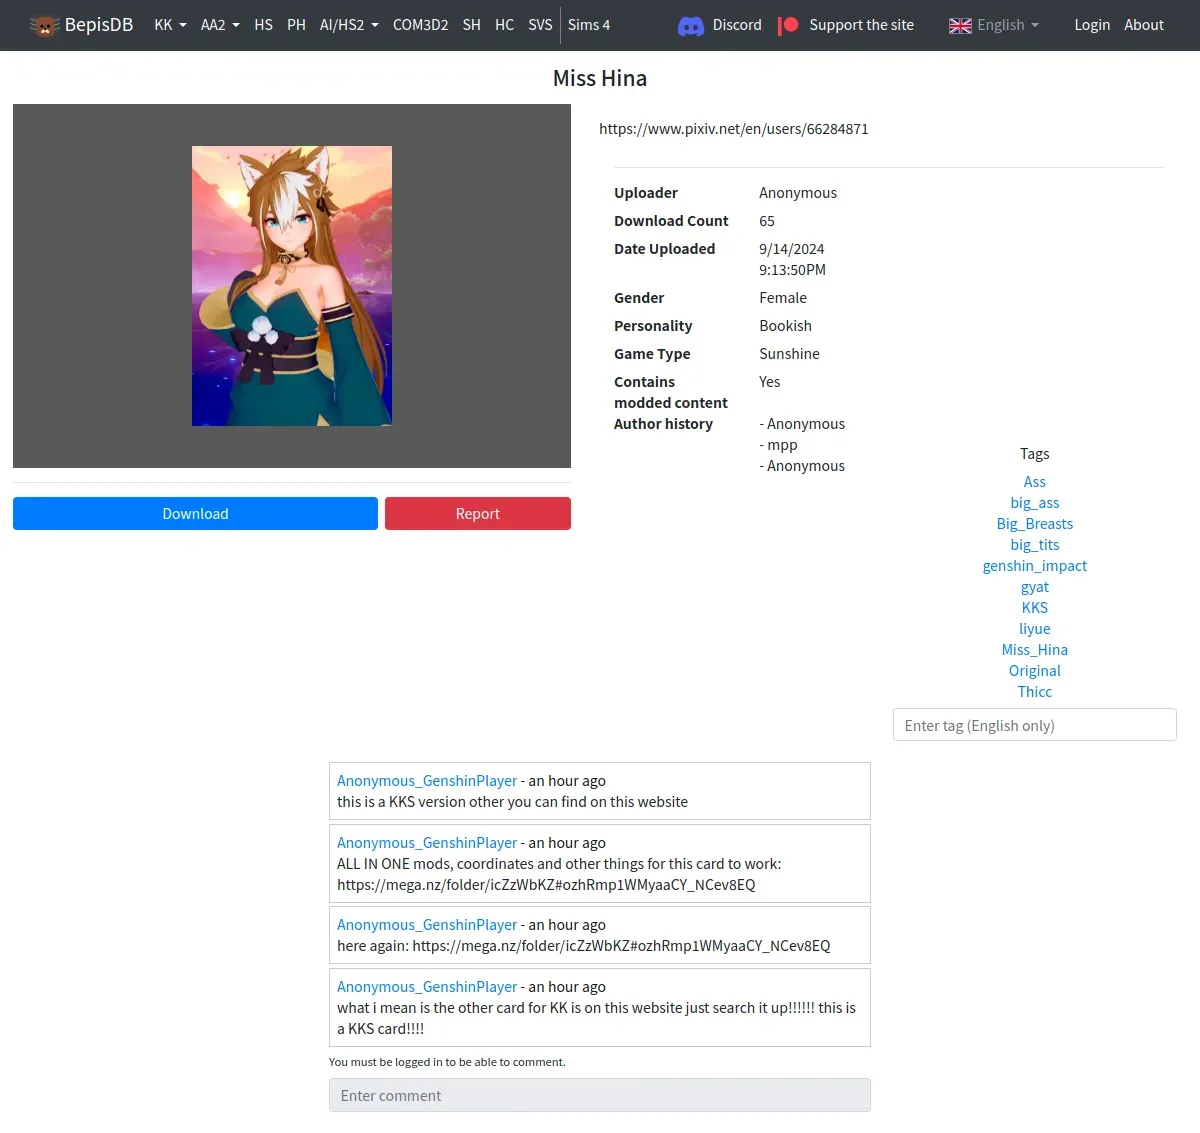This screenshot has height=1133, width=1200.
Task: Click the blue Download button
Action: click(x=195, y=514)
